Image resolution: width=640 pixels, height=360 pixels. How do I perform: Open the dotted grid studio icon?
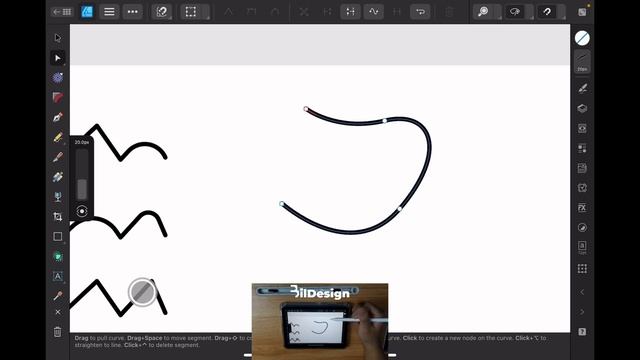click(x=582, y=268)
